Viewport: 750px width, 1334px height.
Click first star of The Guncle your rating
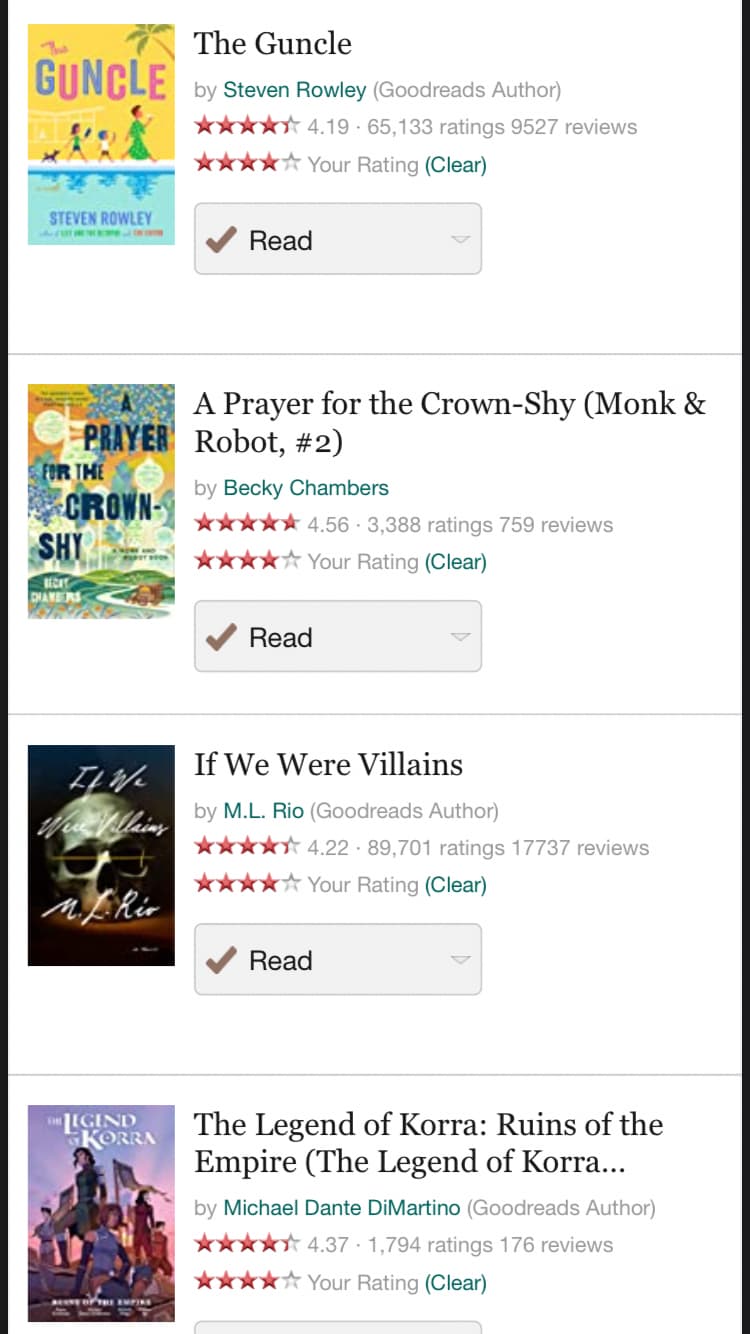click(205, 164)
